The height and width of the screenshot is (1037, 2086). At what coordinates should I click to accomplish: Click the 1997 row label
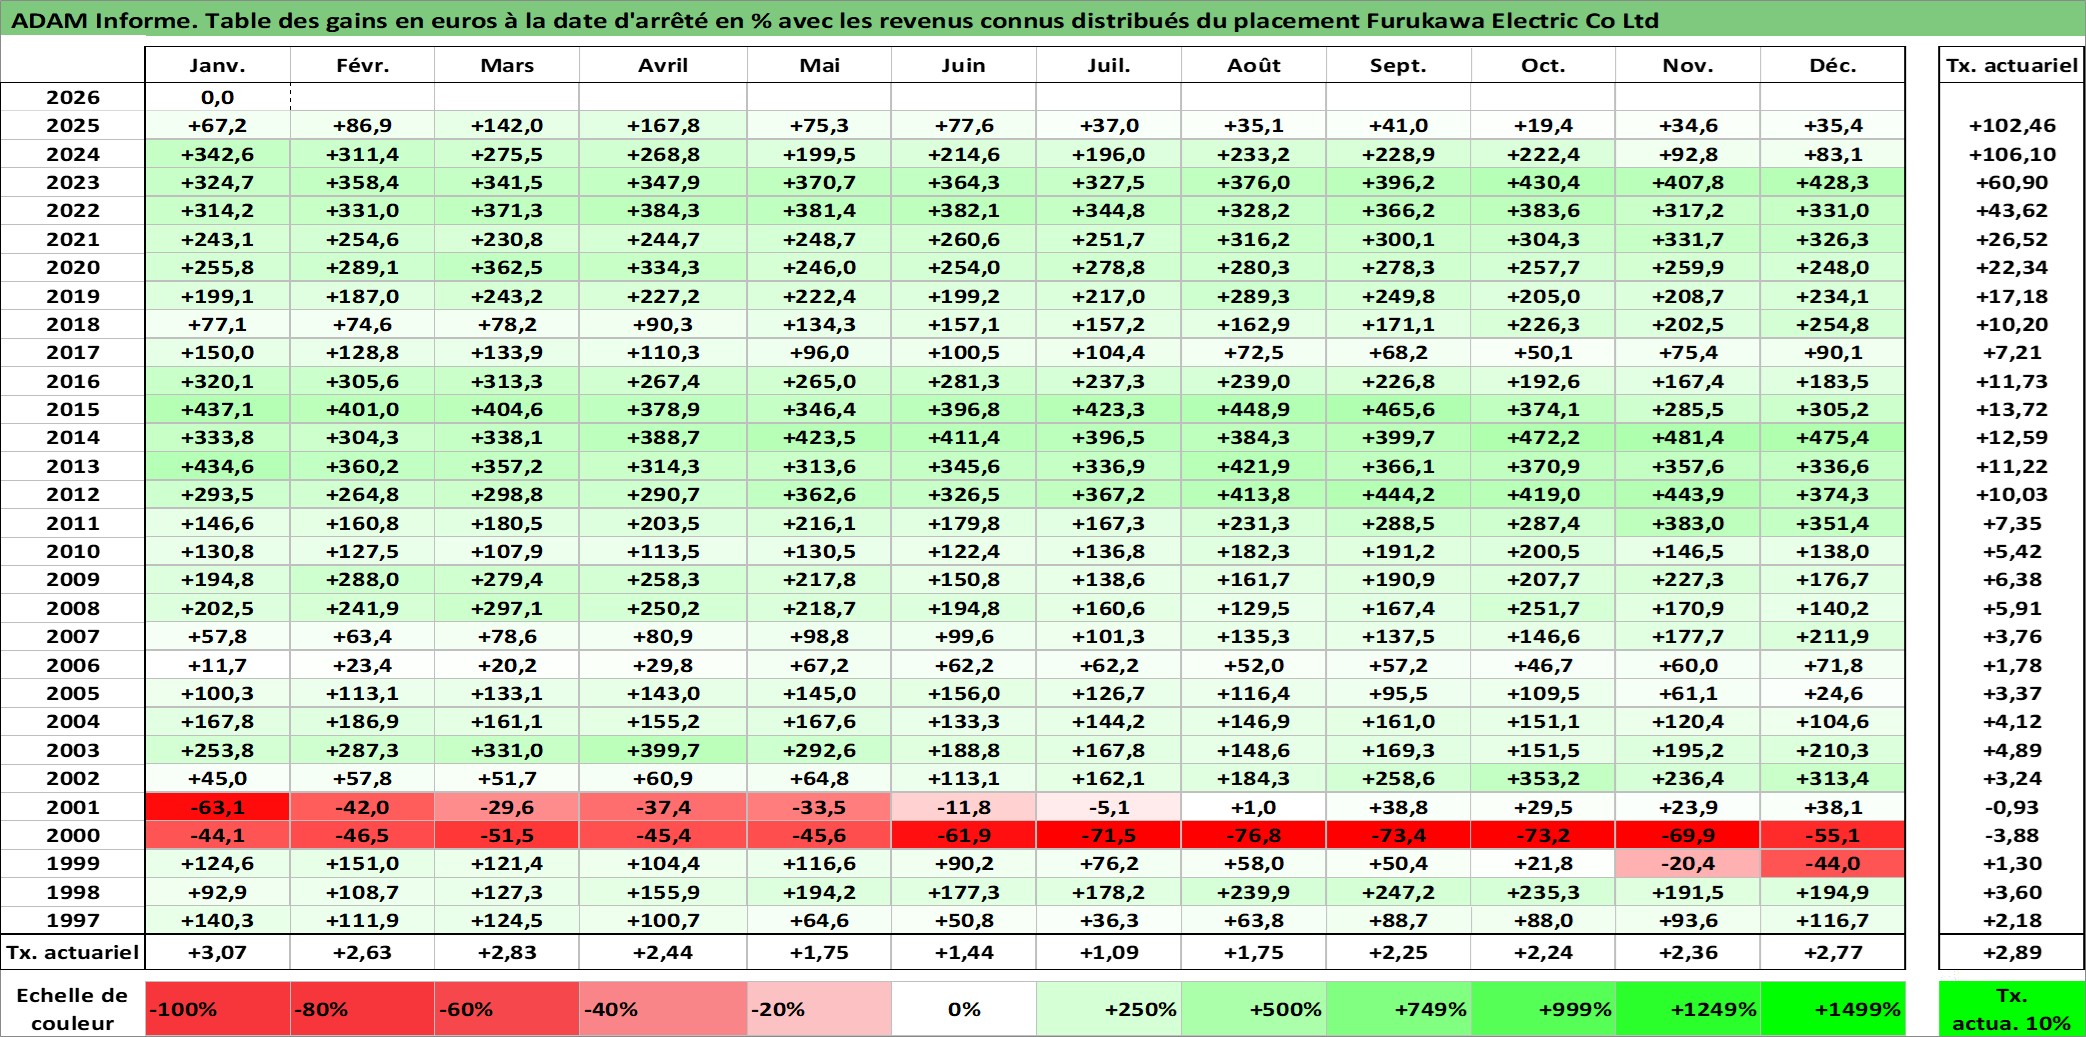[x=73, y=920]
